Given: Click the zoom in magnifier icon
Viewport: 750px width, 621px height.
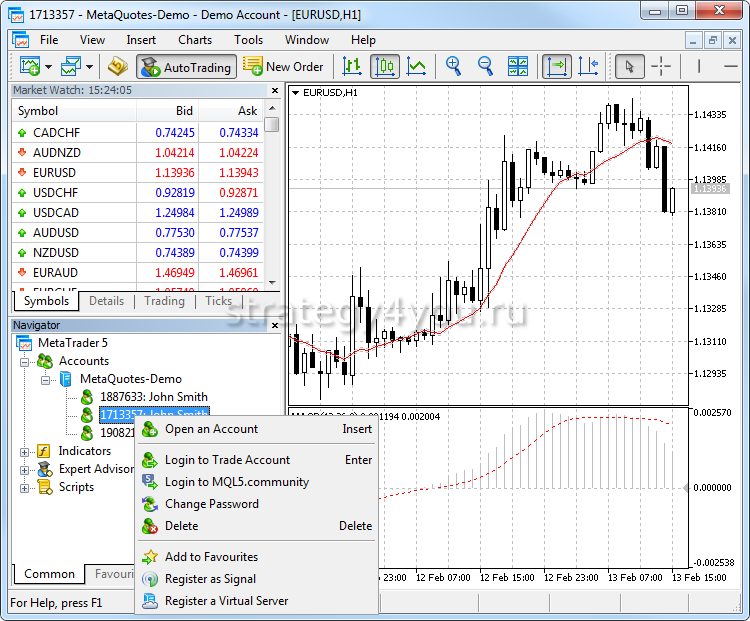Looking at the screenshot, I should coord(453,66).
